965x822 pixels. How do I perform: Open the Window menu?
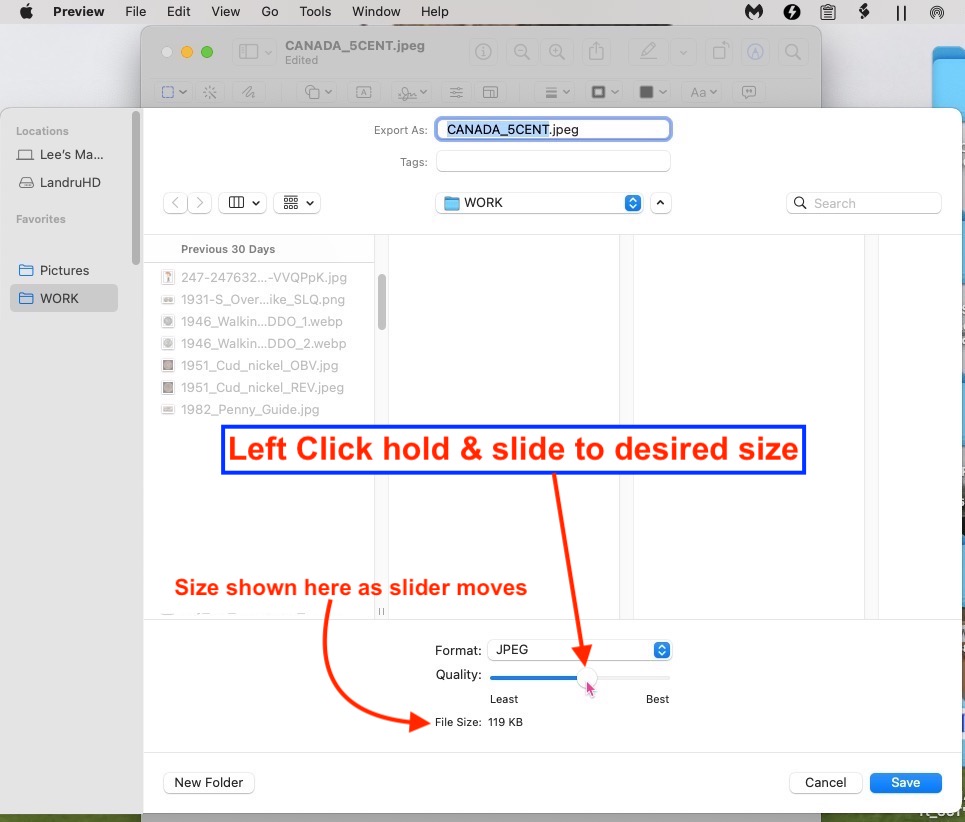(x=376, y=12)
